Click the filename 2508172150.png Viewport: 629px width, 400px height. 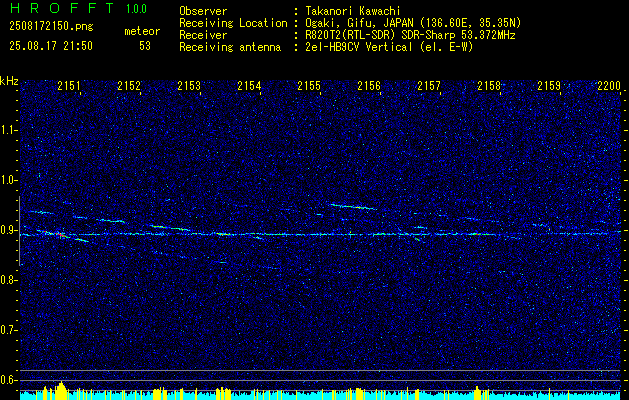click(x=51, y=27)
